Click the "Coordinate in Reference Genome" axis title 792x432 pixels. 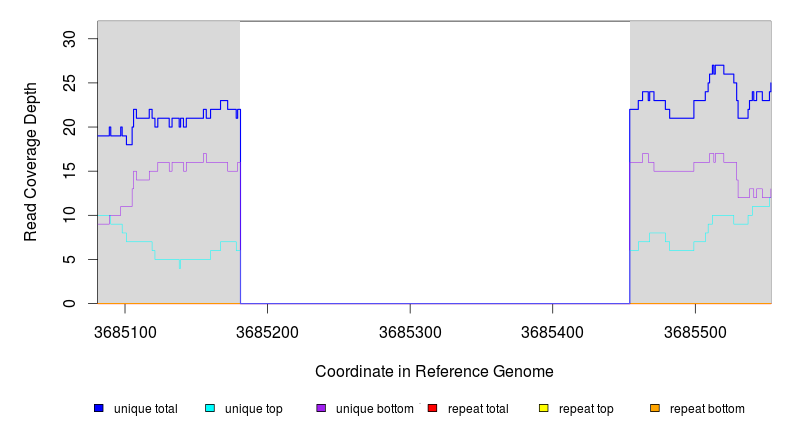[434, 371]
